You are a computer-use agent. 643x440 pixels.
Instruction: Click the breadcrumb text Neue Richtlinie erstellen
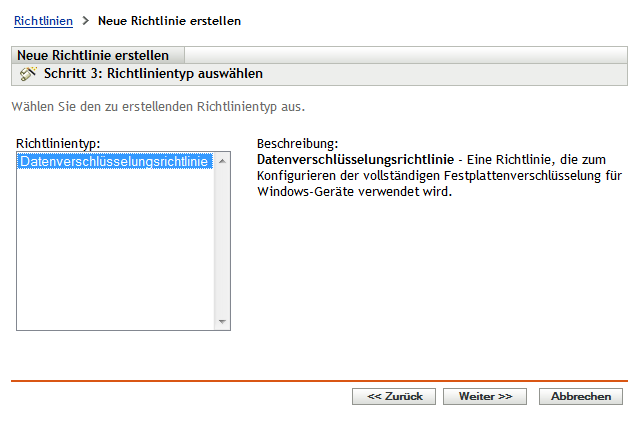pyautogui.click(x=169, y=20)
